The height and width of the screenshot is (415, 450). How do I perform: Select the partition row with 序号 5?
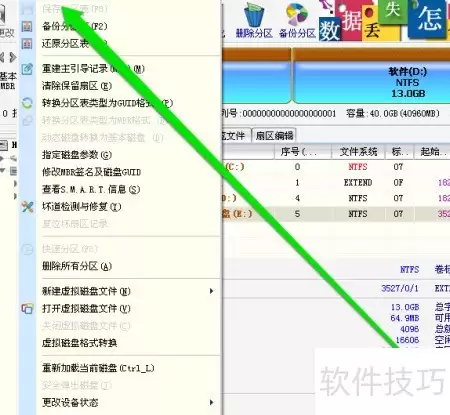pyautogui.click(x=336, y=214)
